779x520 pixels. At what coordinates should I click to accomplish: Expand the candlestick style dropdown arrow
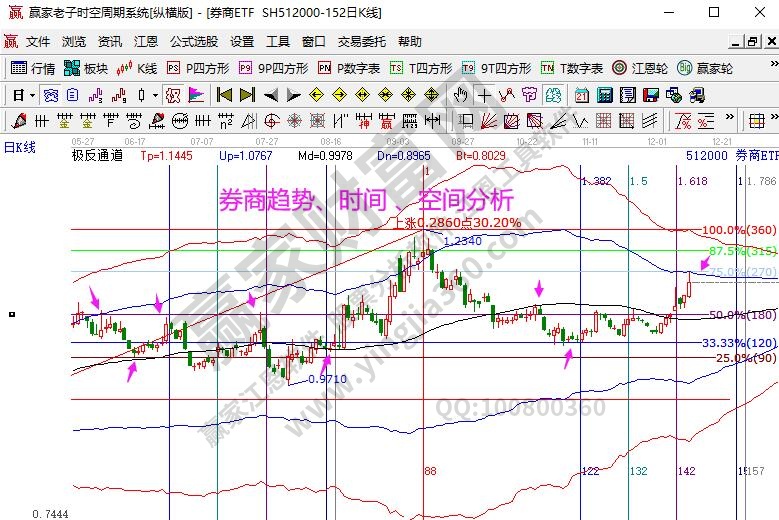click(x=155, y=95)
